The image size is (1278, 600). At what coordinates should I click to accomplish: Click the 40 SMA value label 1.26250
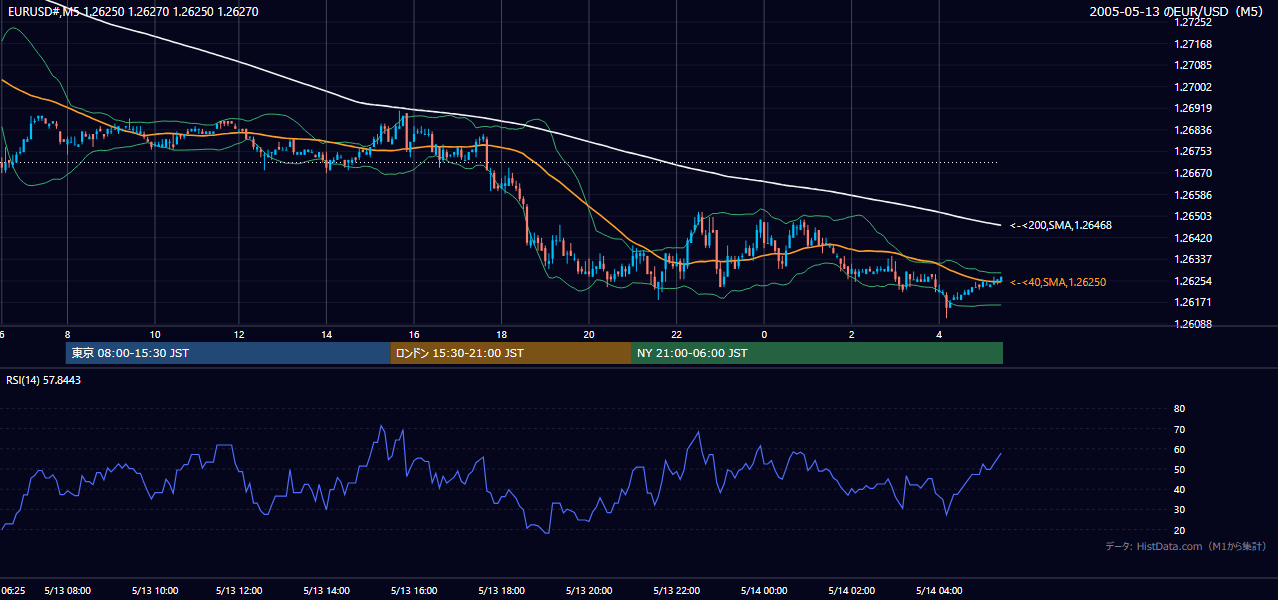1058,282
